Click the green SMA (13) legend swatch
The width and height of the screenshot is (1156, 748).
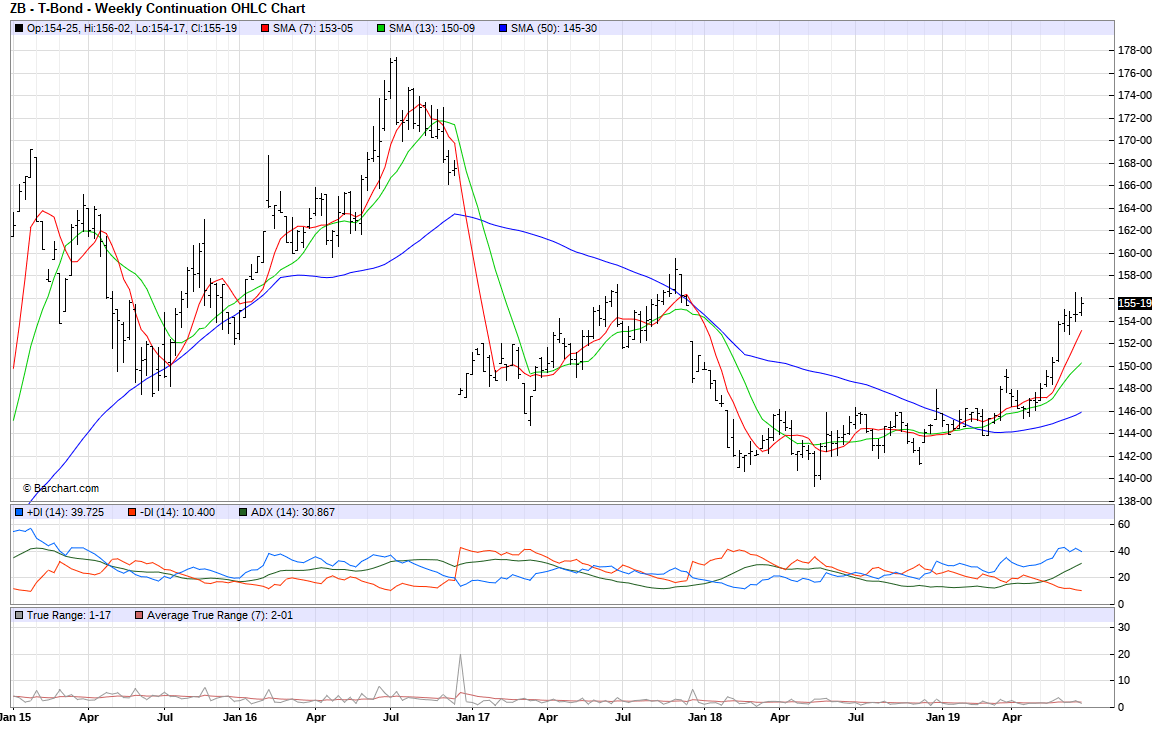(x=381, y=28)
